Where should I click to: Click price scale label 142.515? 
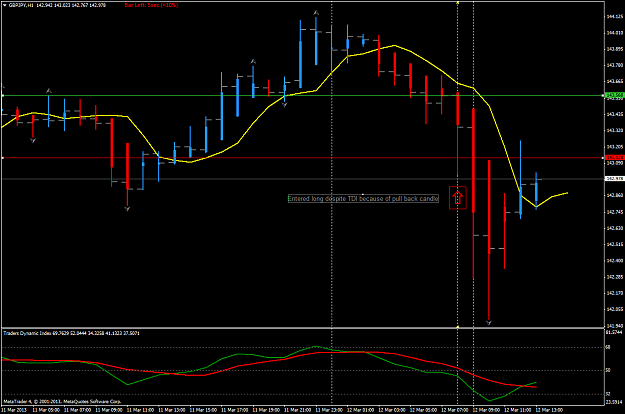(x=615, y=244)
